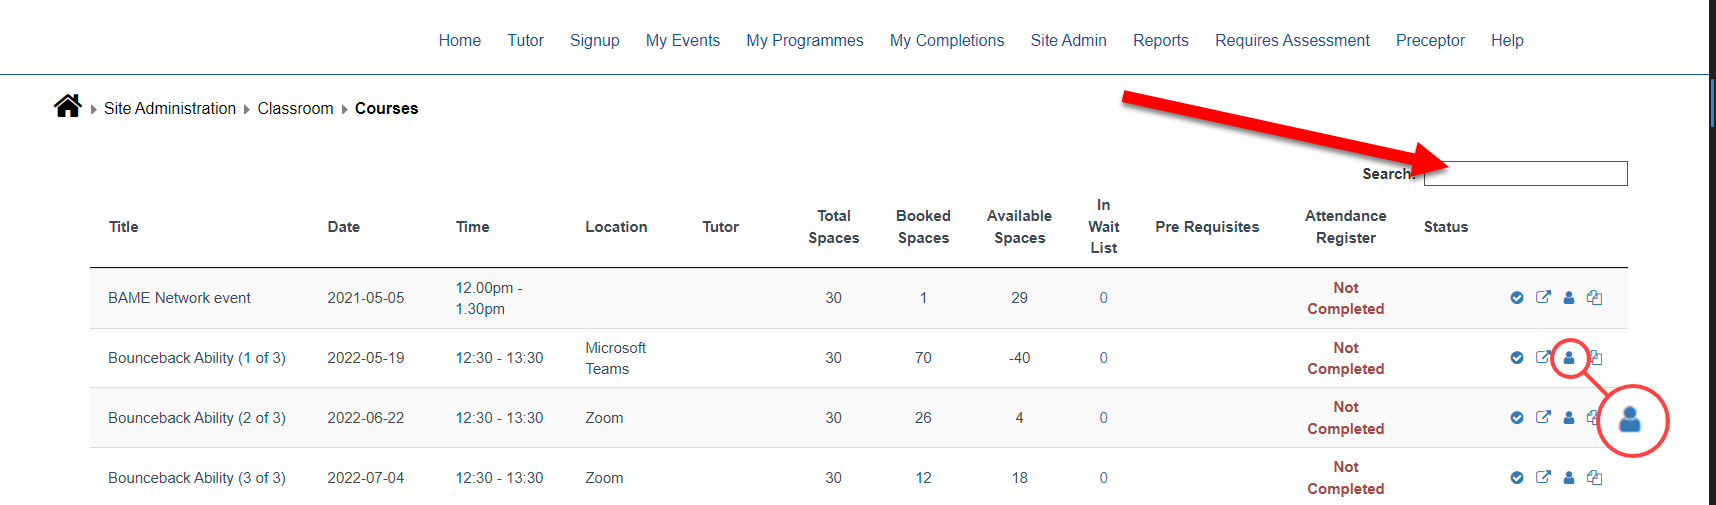The height and width of the screenshot is (505, 1716).
Task: Click checkmark icon for BAME Network event
Action: [x=1517, y=298]
